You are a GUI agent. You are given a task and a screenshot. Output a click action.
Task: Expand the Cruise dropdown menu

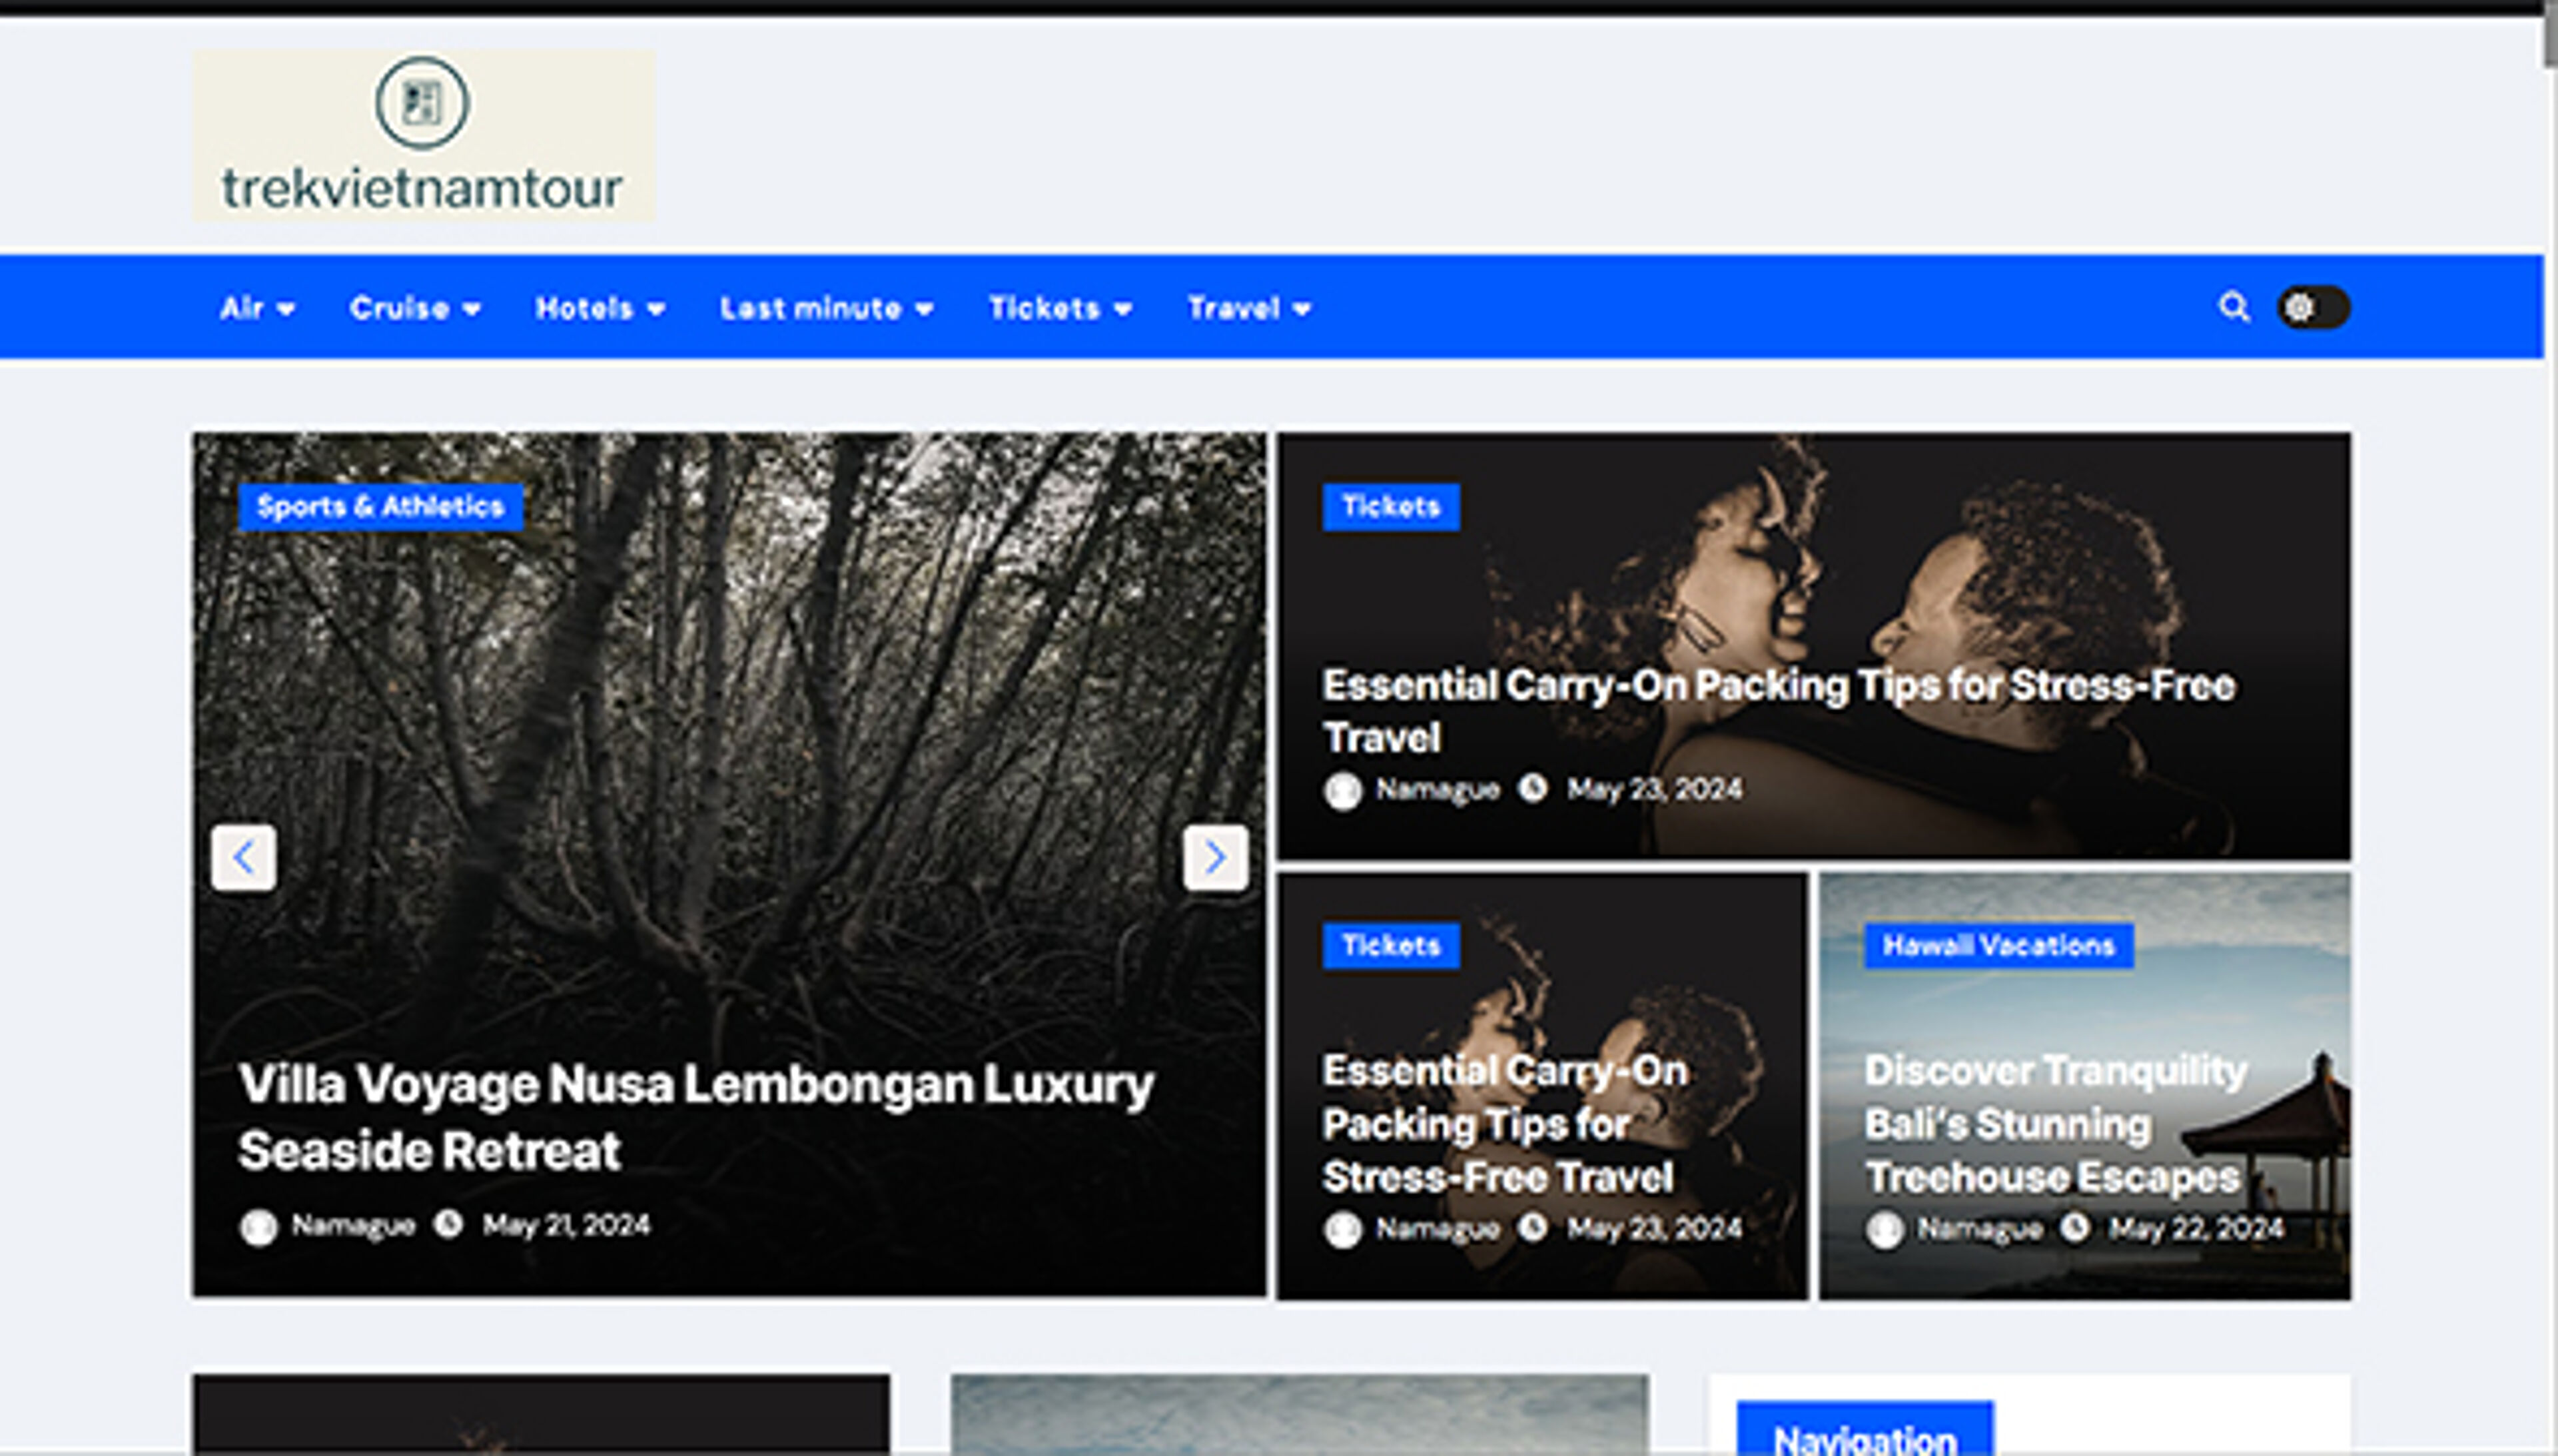414,308
